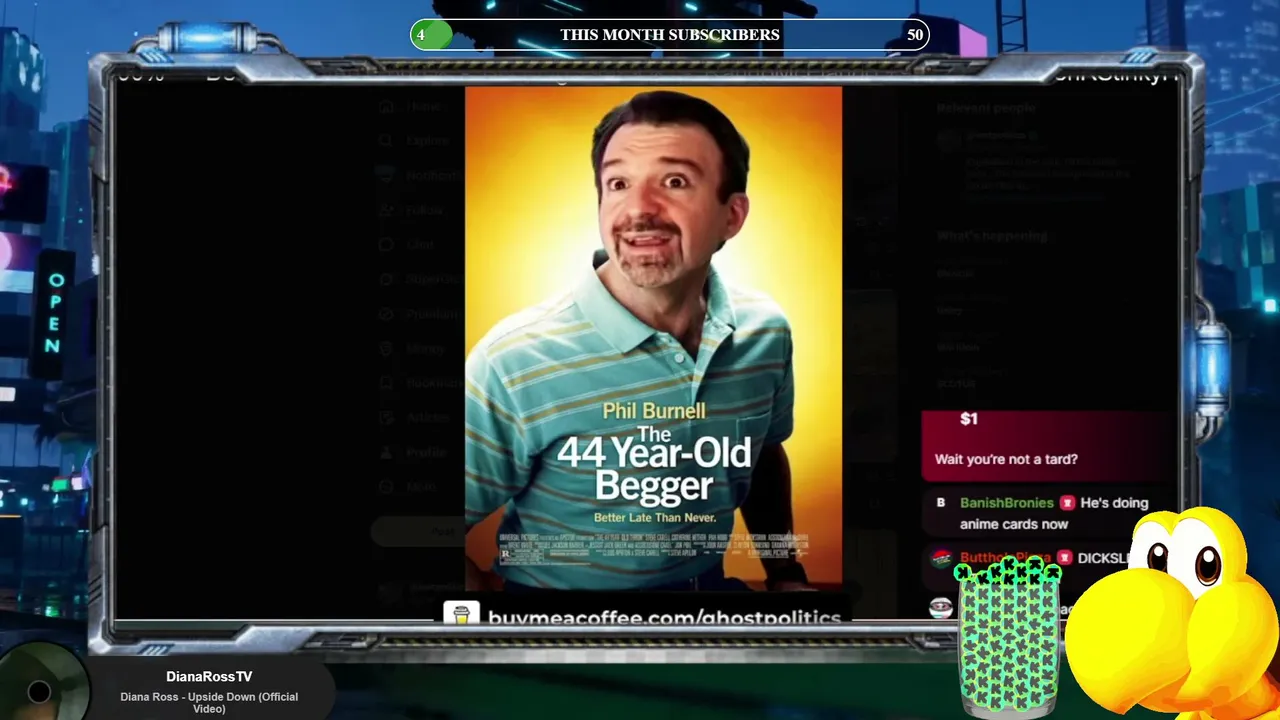1280x720 pixels.
Task: Click the monthly subscribers progress bar
Action: (x=670, y=35)
